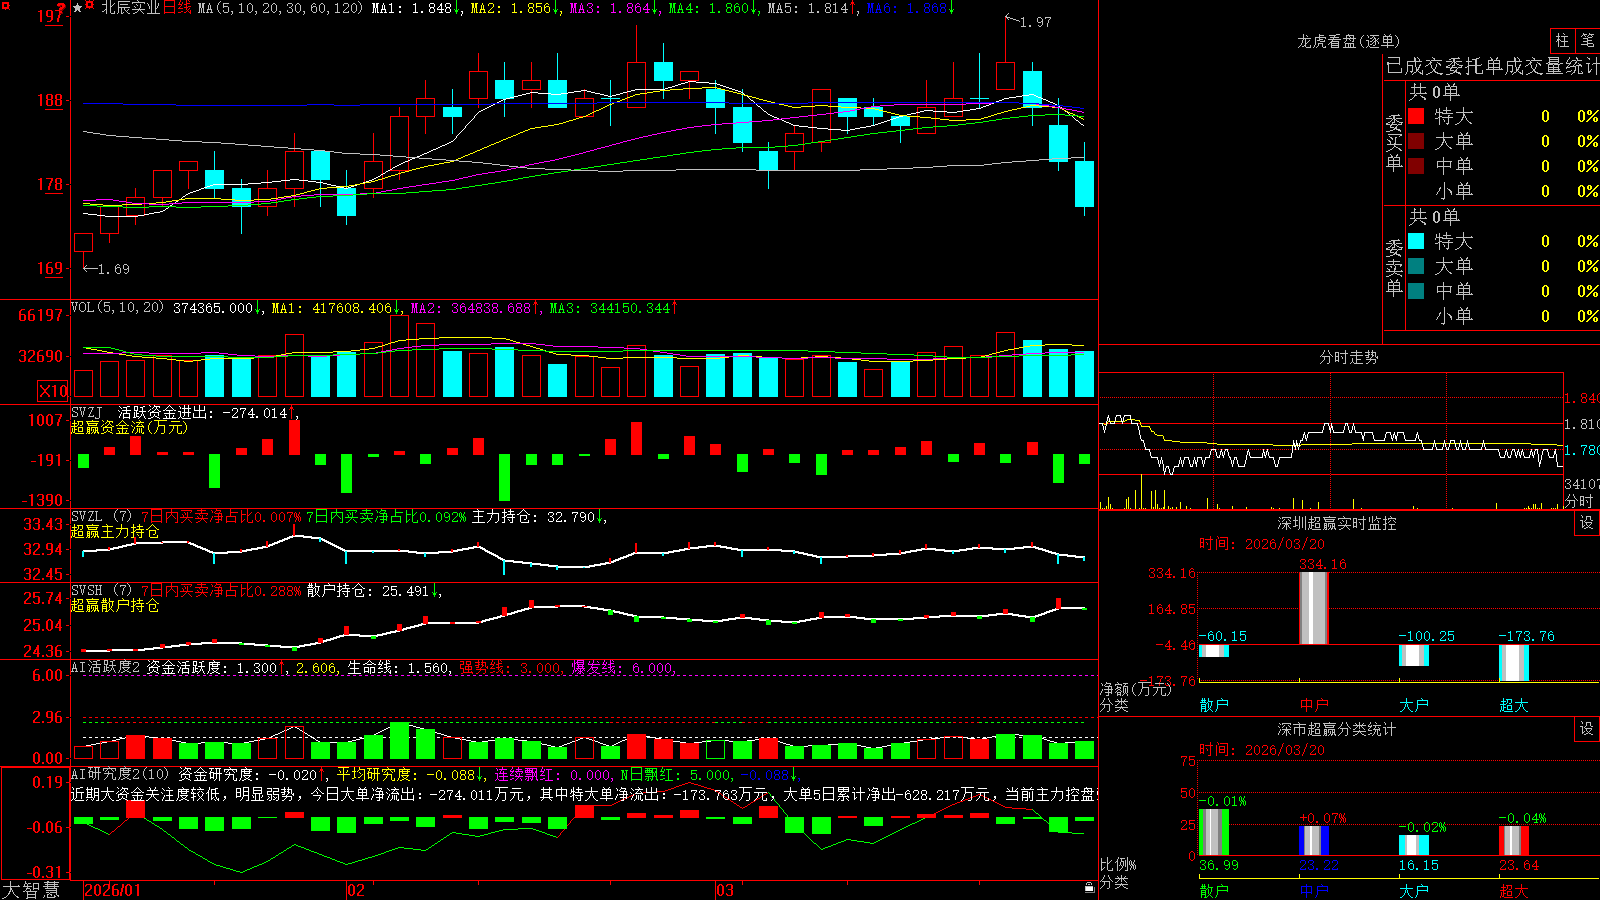Viewport: 1600px width, 900px height.
Task: Click the -60.15 散户 bar in the real-time monitor
Action: point(1214,651)
